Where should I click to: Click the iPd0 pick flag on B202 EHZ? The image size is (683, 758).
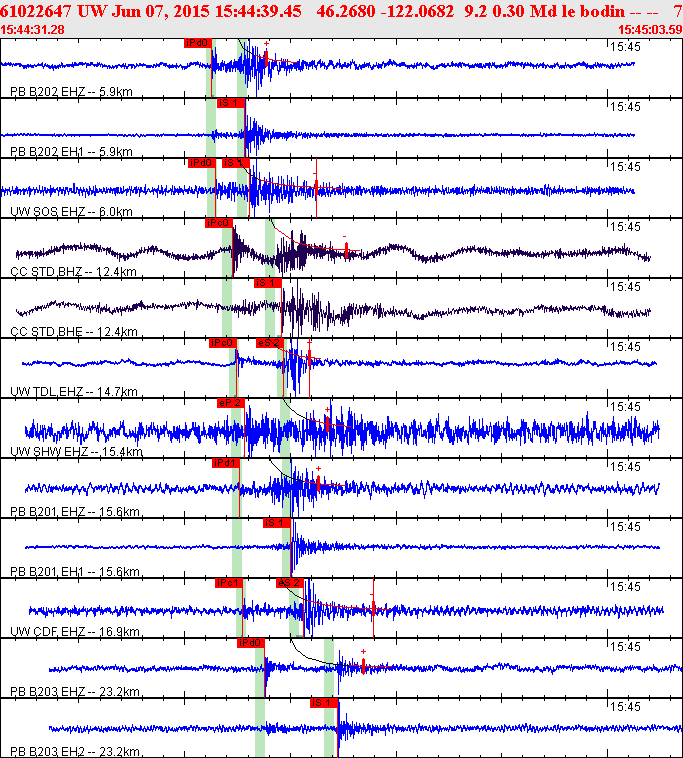click(198, 43)
